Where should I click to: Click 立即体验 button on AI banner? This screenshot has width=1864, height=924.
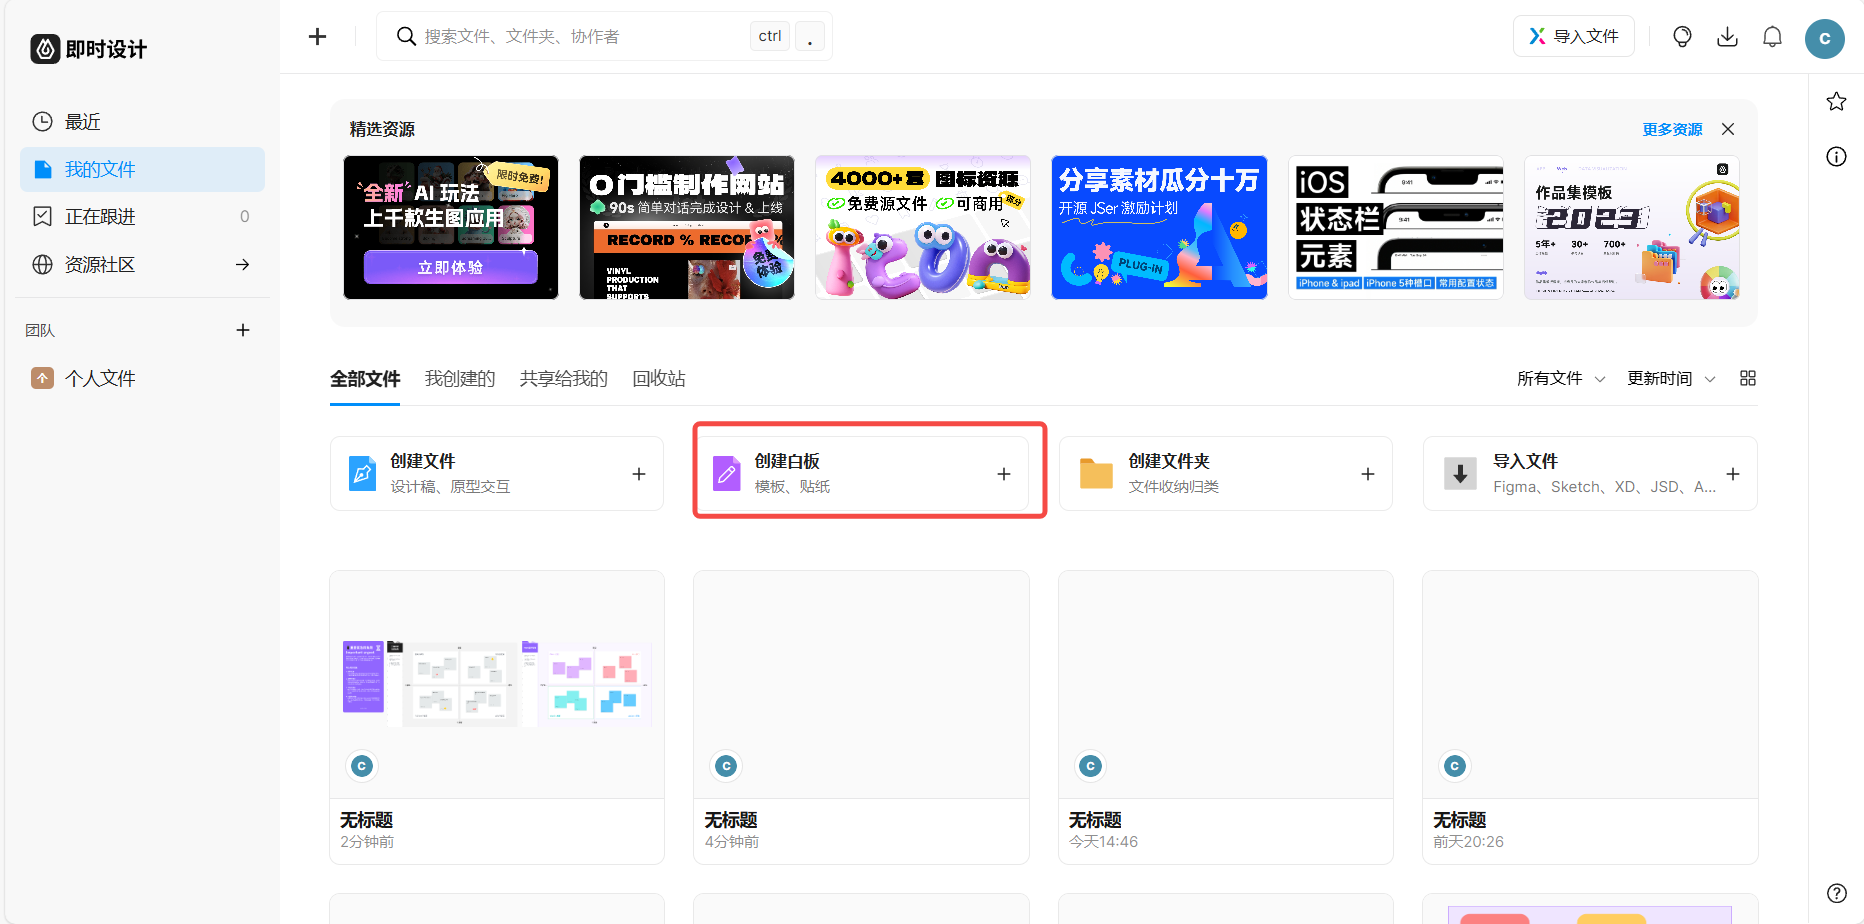tap(451, 268)
